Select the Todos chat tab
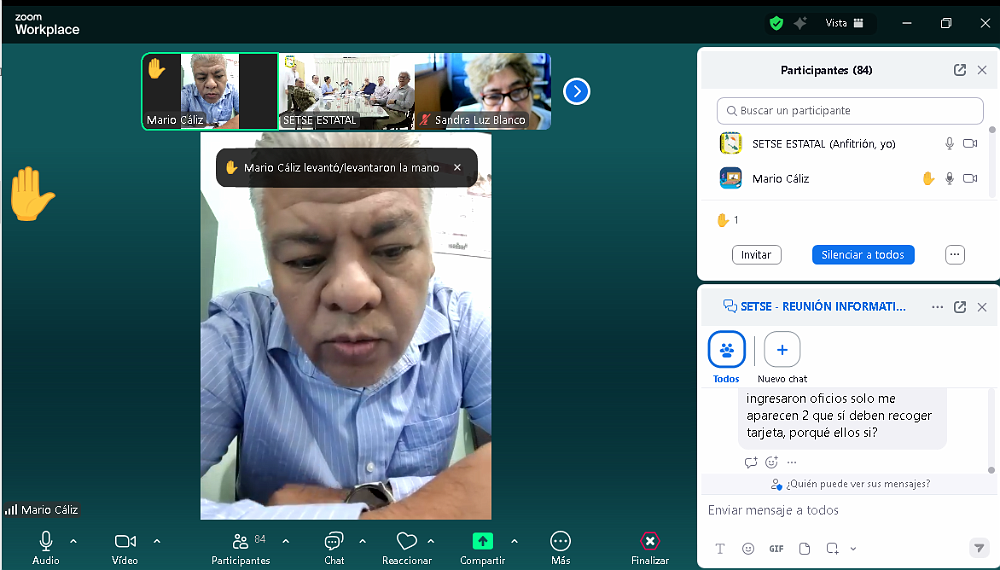Screen dimensions: 1000x570 tap(726, 351)
